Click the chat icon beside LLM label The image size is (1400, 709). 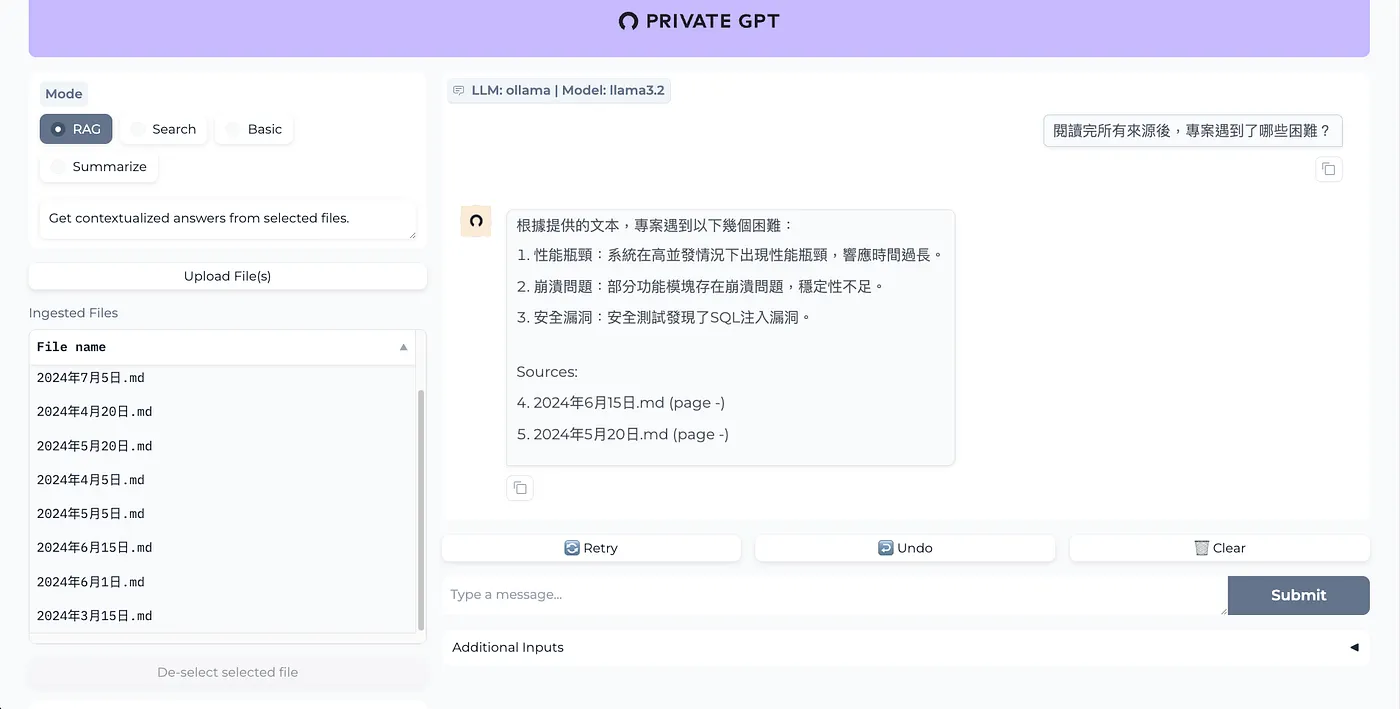[459, 90]
